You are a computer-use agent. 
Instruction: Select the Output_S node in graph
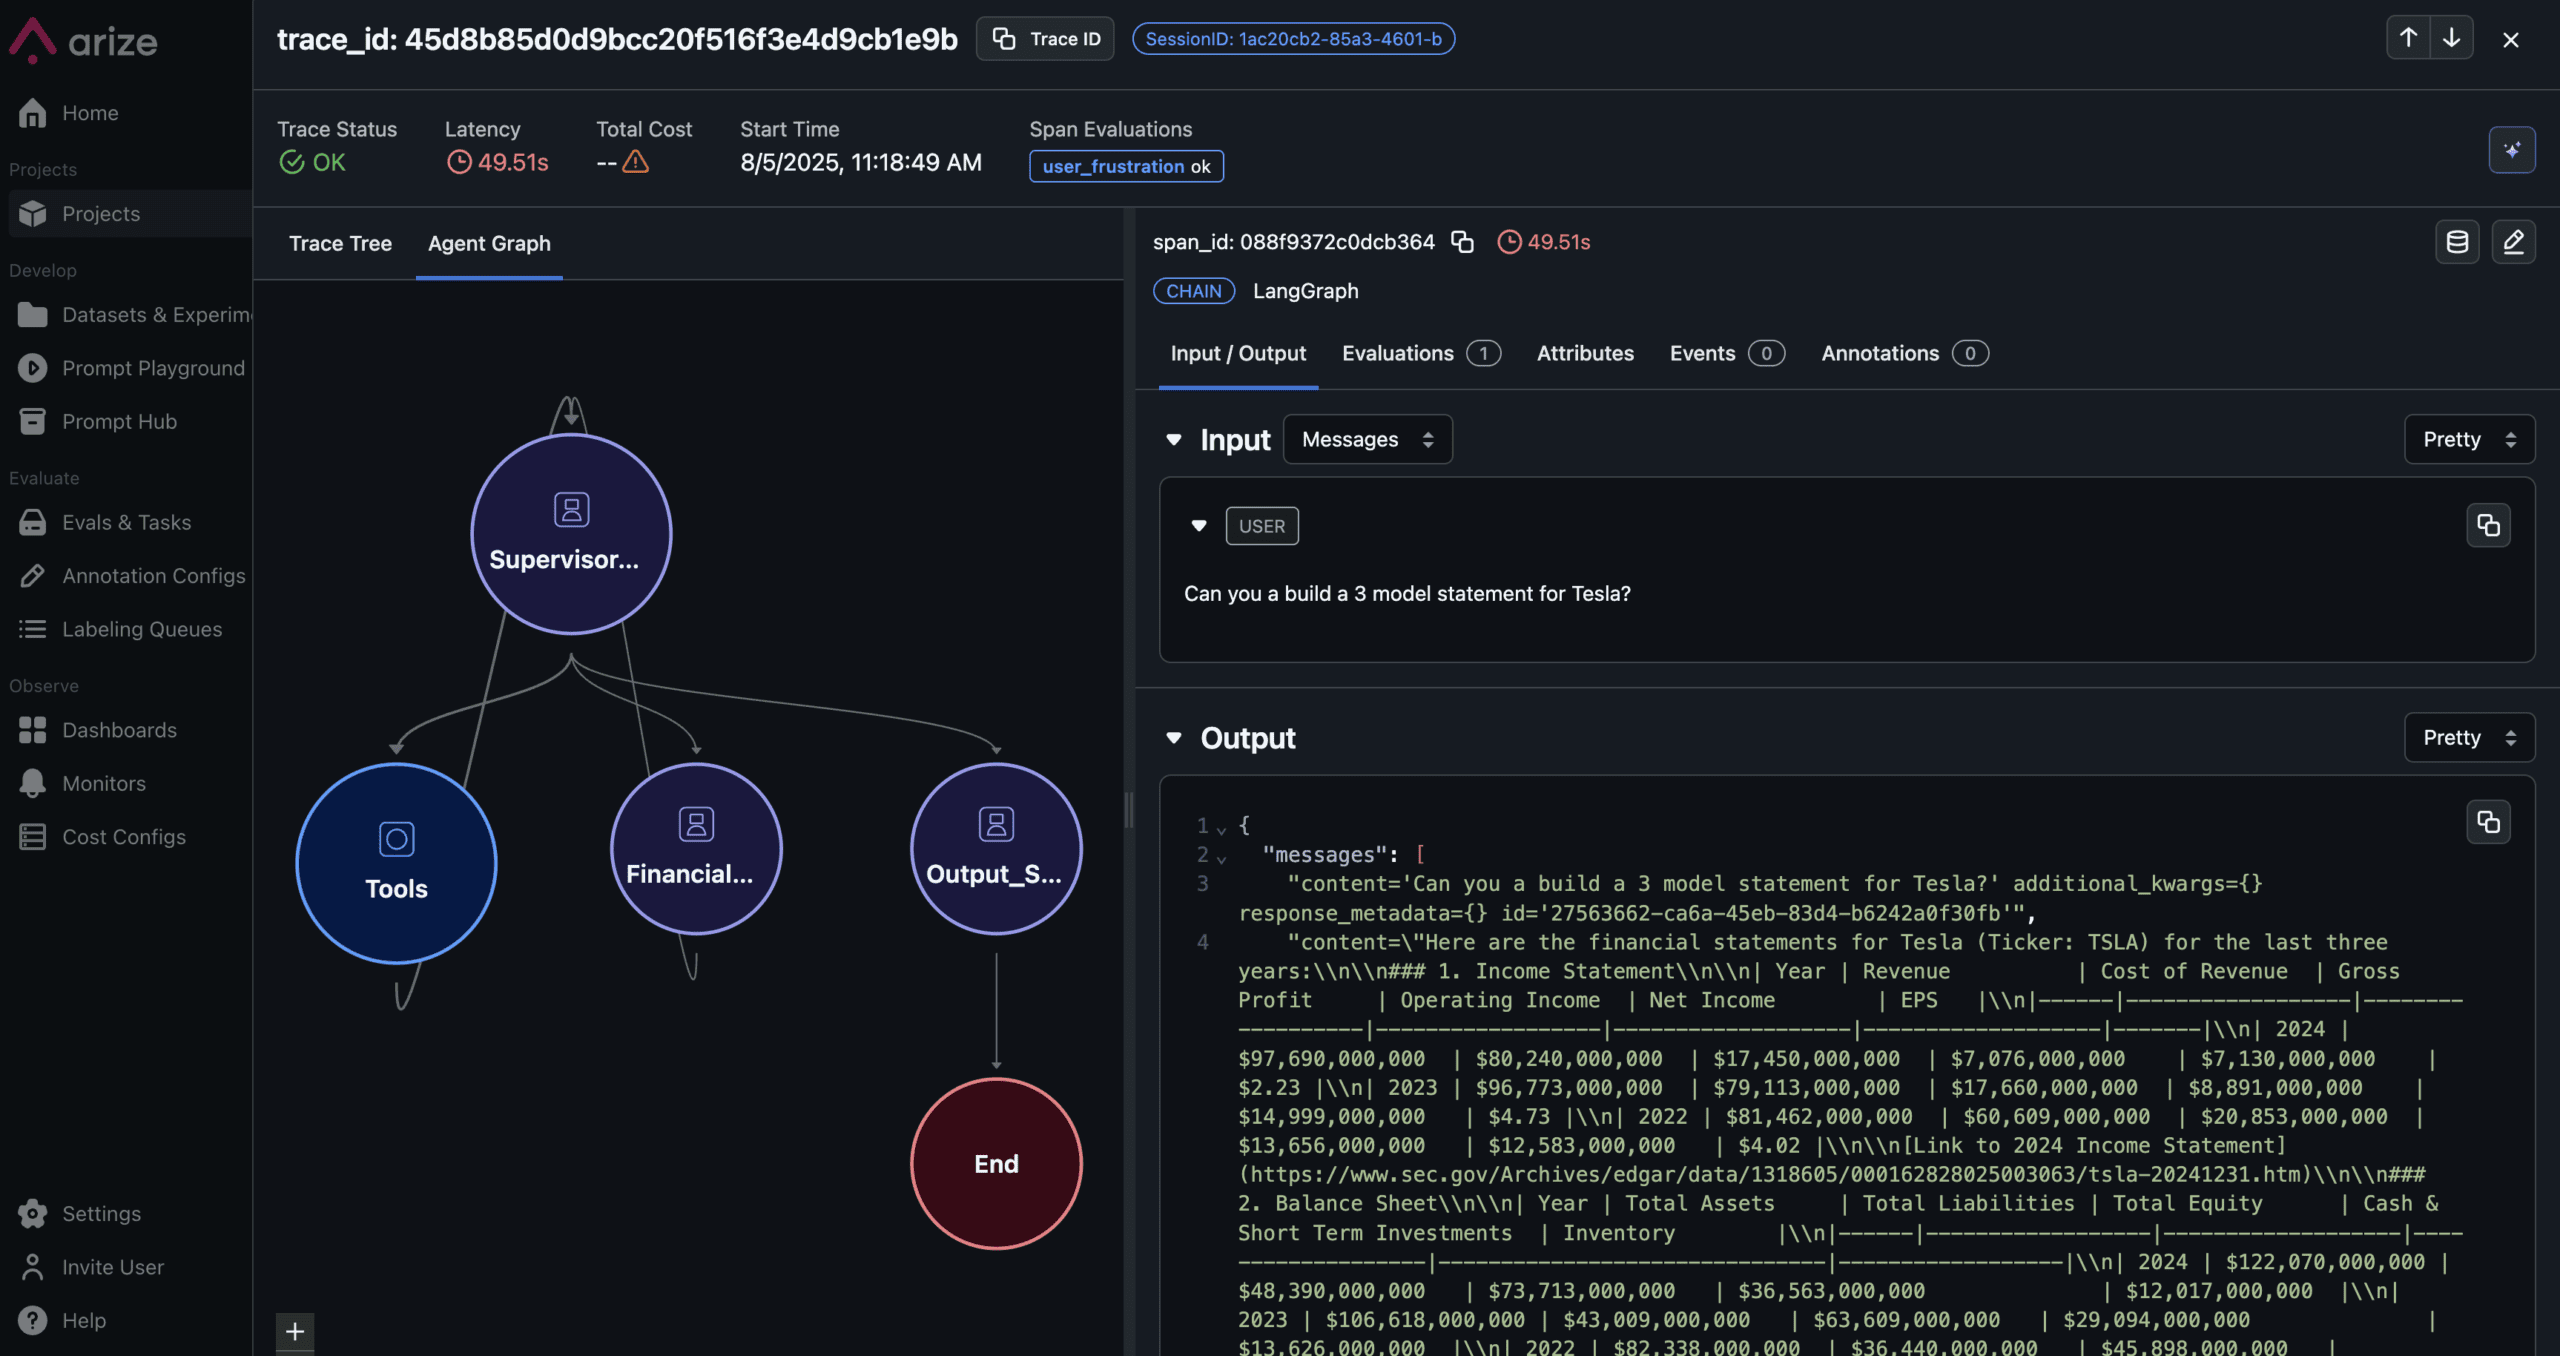pyautogui.click(x=996, y=849)
